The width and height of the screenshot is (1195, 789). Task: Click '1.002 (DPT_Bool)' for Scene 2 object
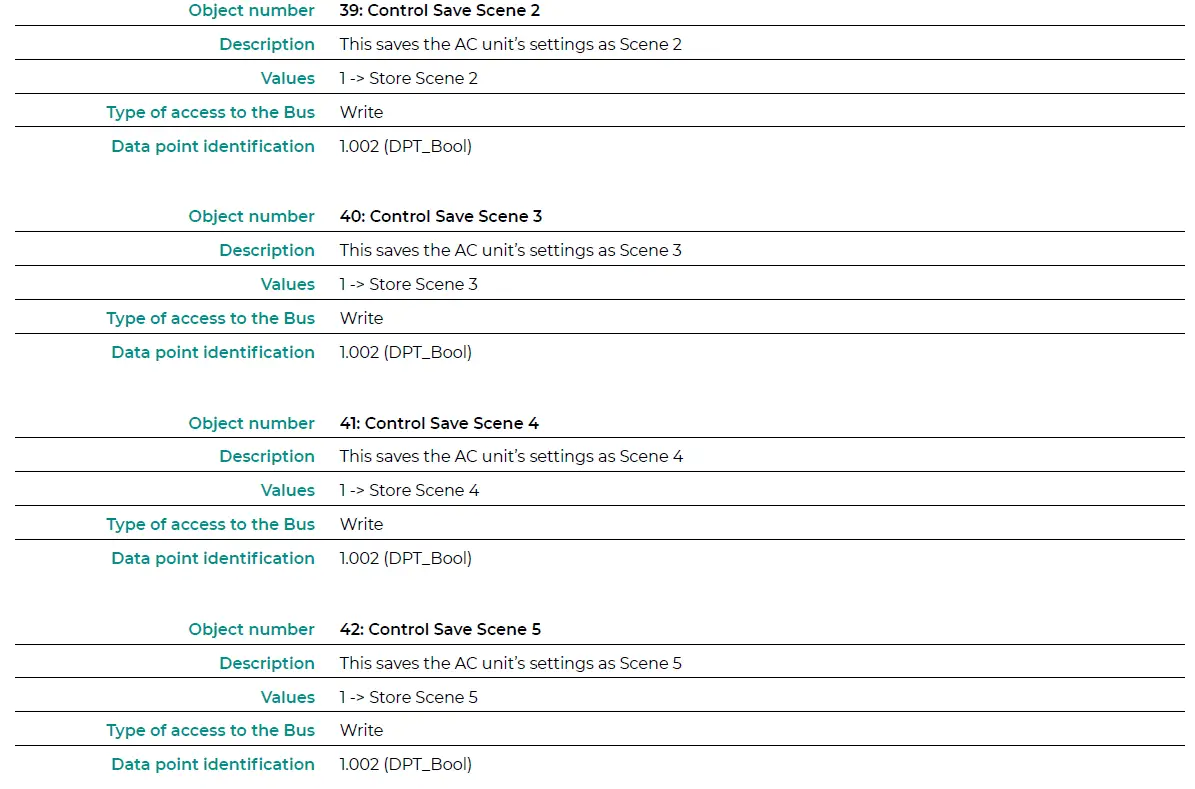pyautogui.click(x=405, y=146)
